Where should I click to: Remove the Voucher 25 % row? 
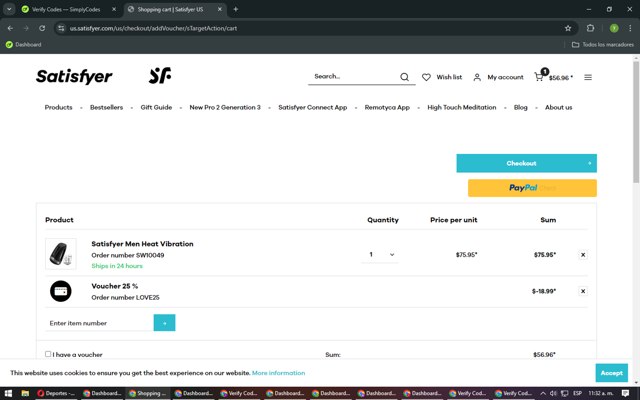coord(583,291)
